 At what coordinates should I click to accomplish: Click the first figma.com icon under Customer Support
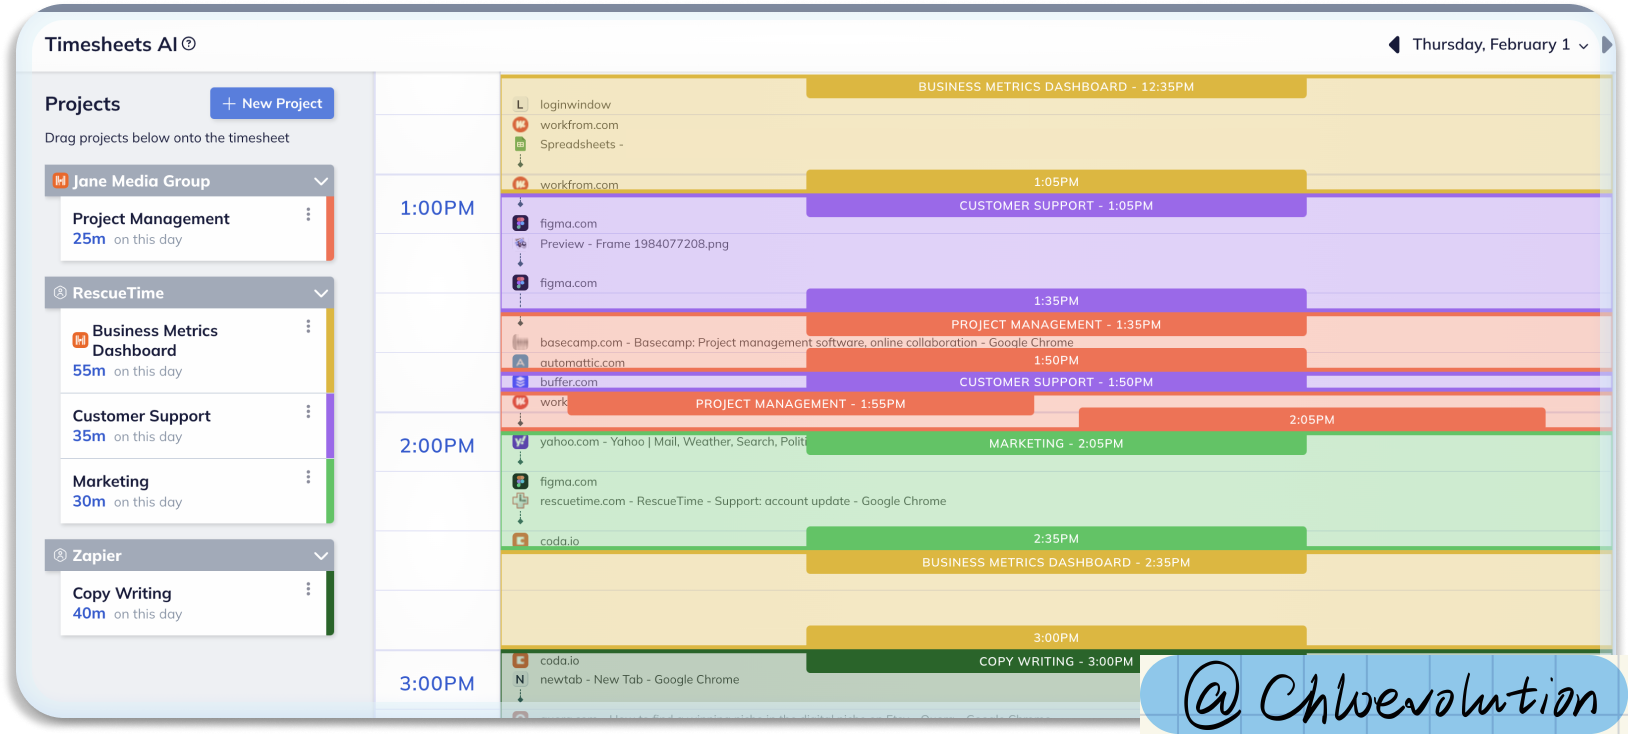[520, 223]
